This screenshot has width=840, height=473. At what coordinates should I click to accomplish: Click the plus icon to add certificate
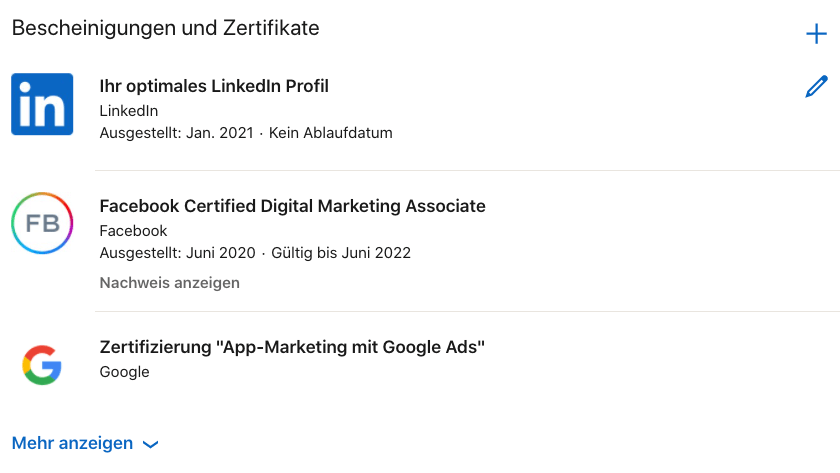coord(816,34)
